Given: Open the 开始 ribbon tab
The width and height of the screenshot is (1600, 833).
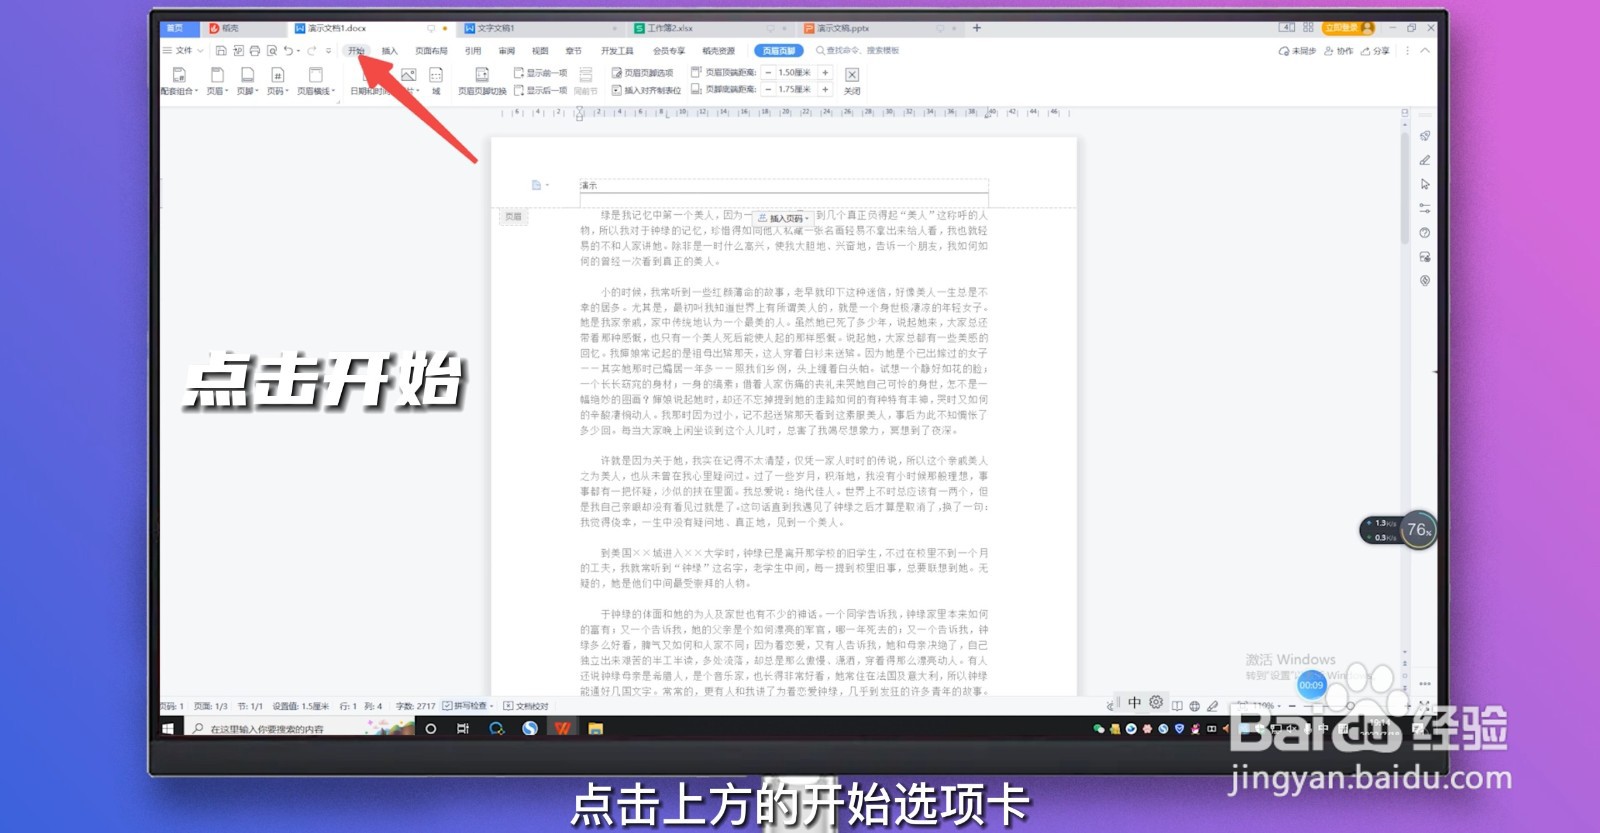Looking at the screenshot, I should [x=356, y=51].
